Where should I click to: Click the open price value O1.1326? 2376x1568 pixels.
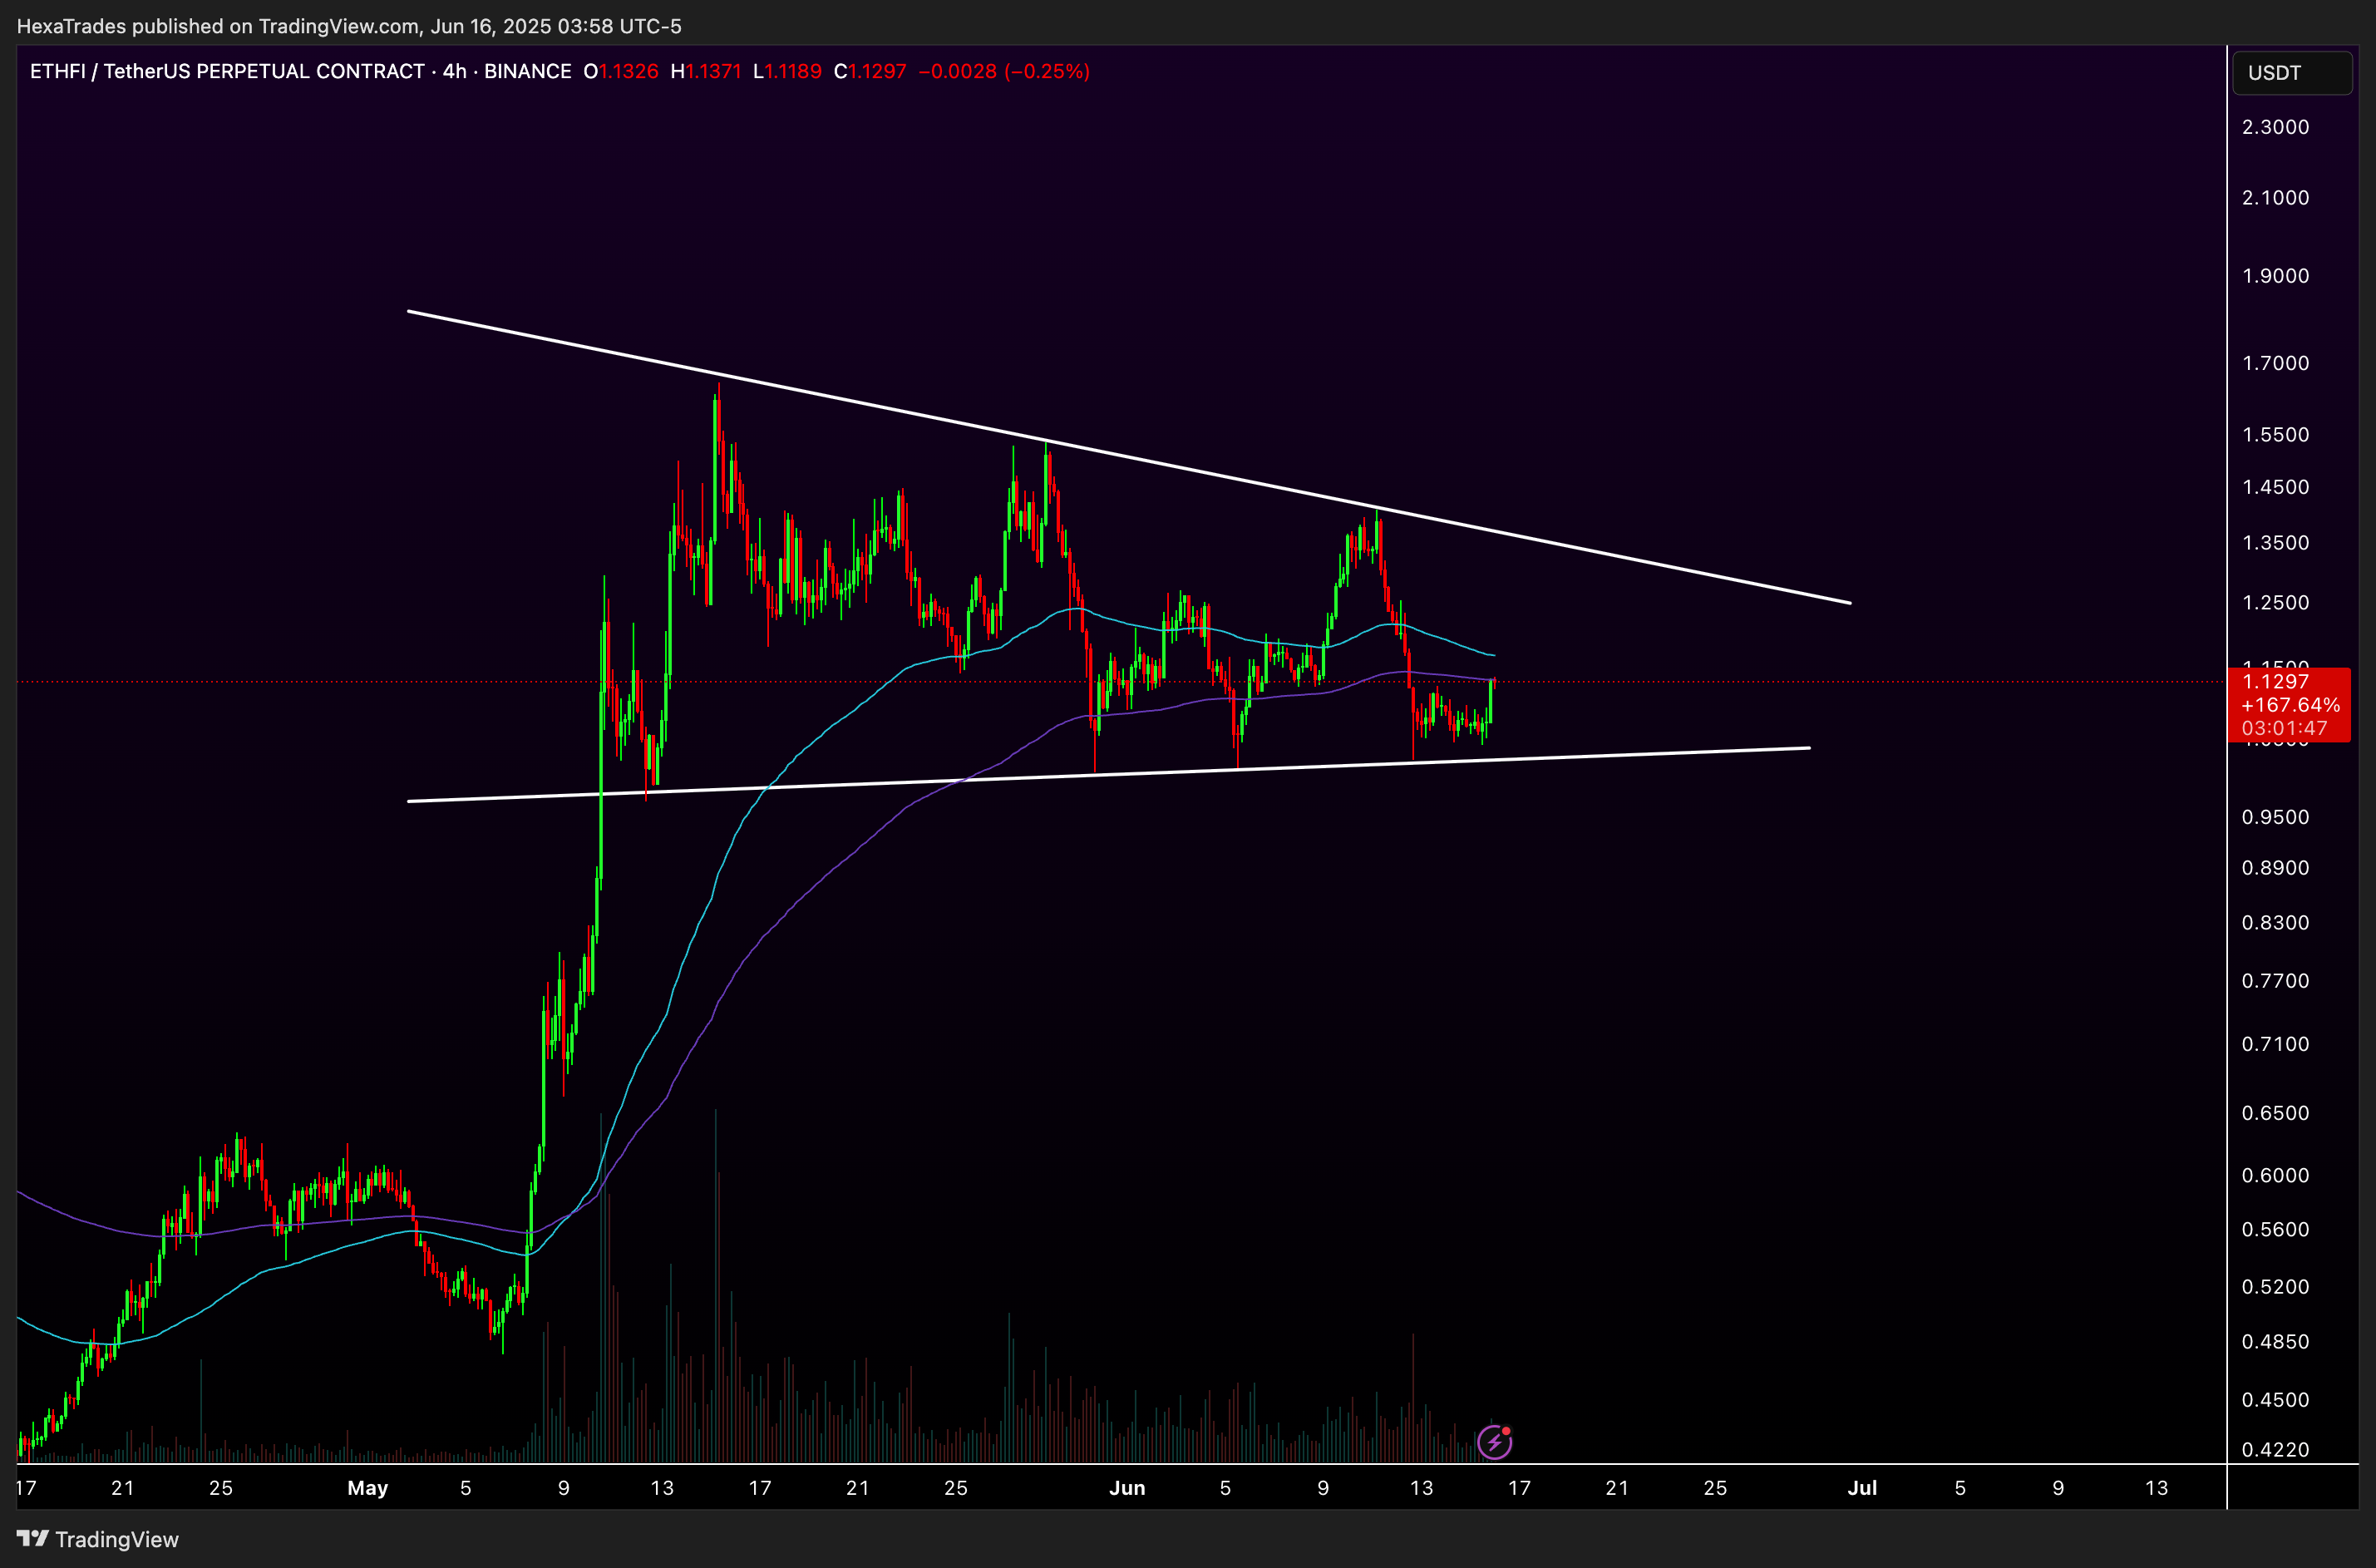pos(621,71)
